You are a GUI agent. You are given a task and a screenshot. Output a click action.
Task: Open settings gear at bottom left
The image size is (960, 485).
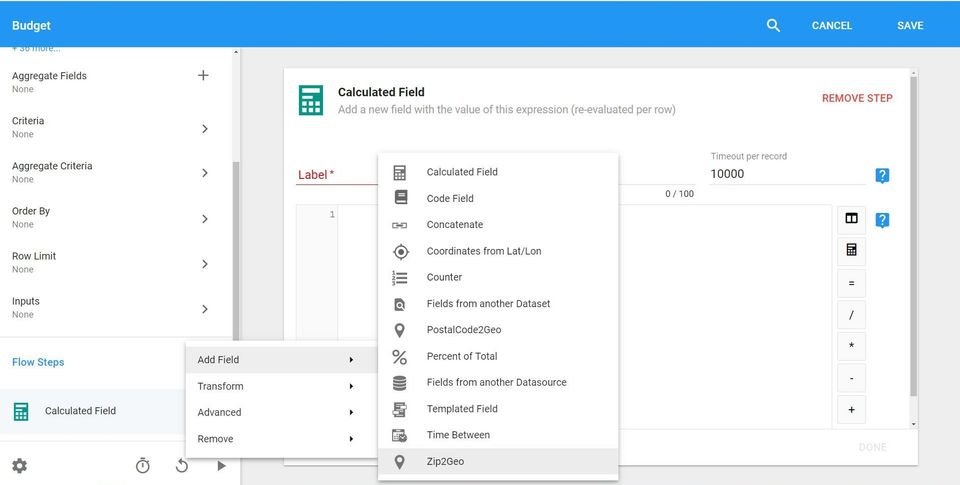19,466
